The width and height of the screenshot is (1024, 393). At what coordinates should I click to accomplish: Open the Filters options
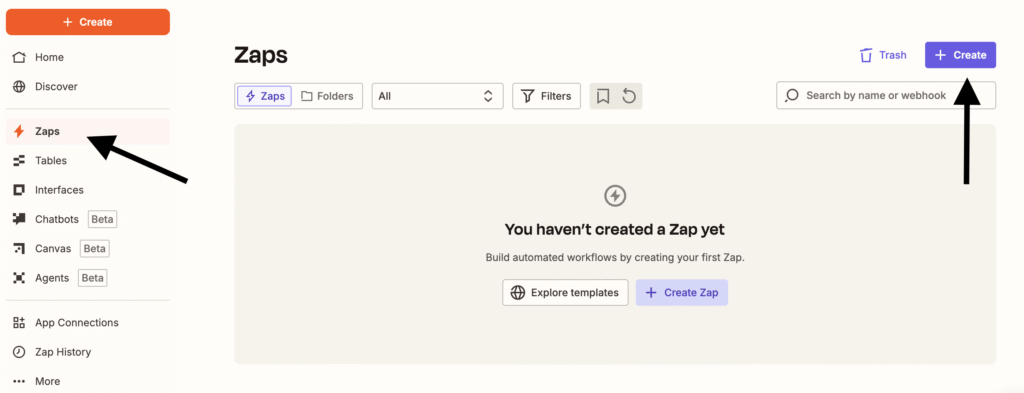coord(547,96)
